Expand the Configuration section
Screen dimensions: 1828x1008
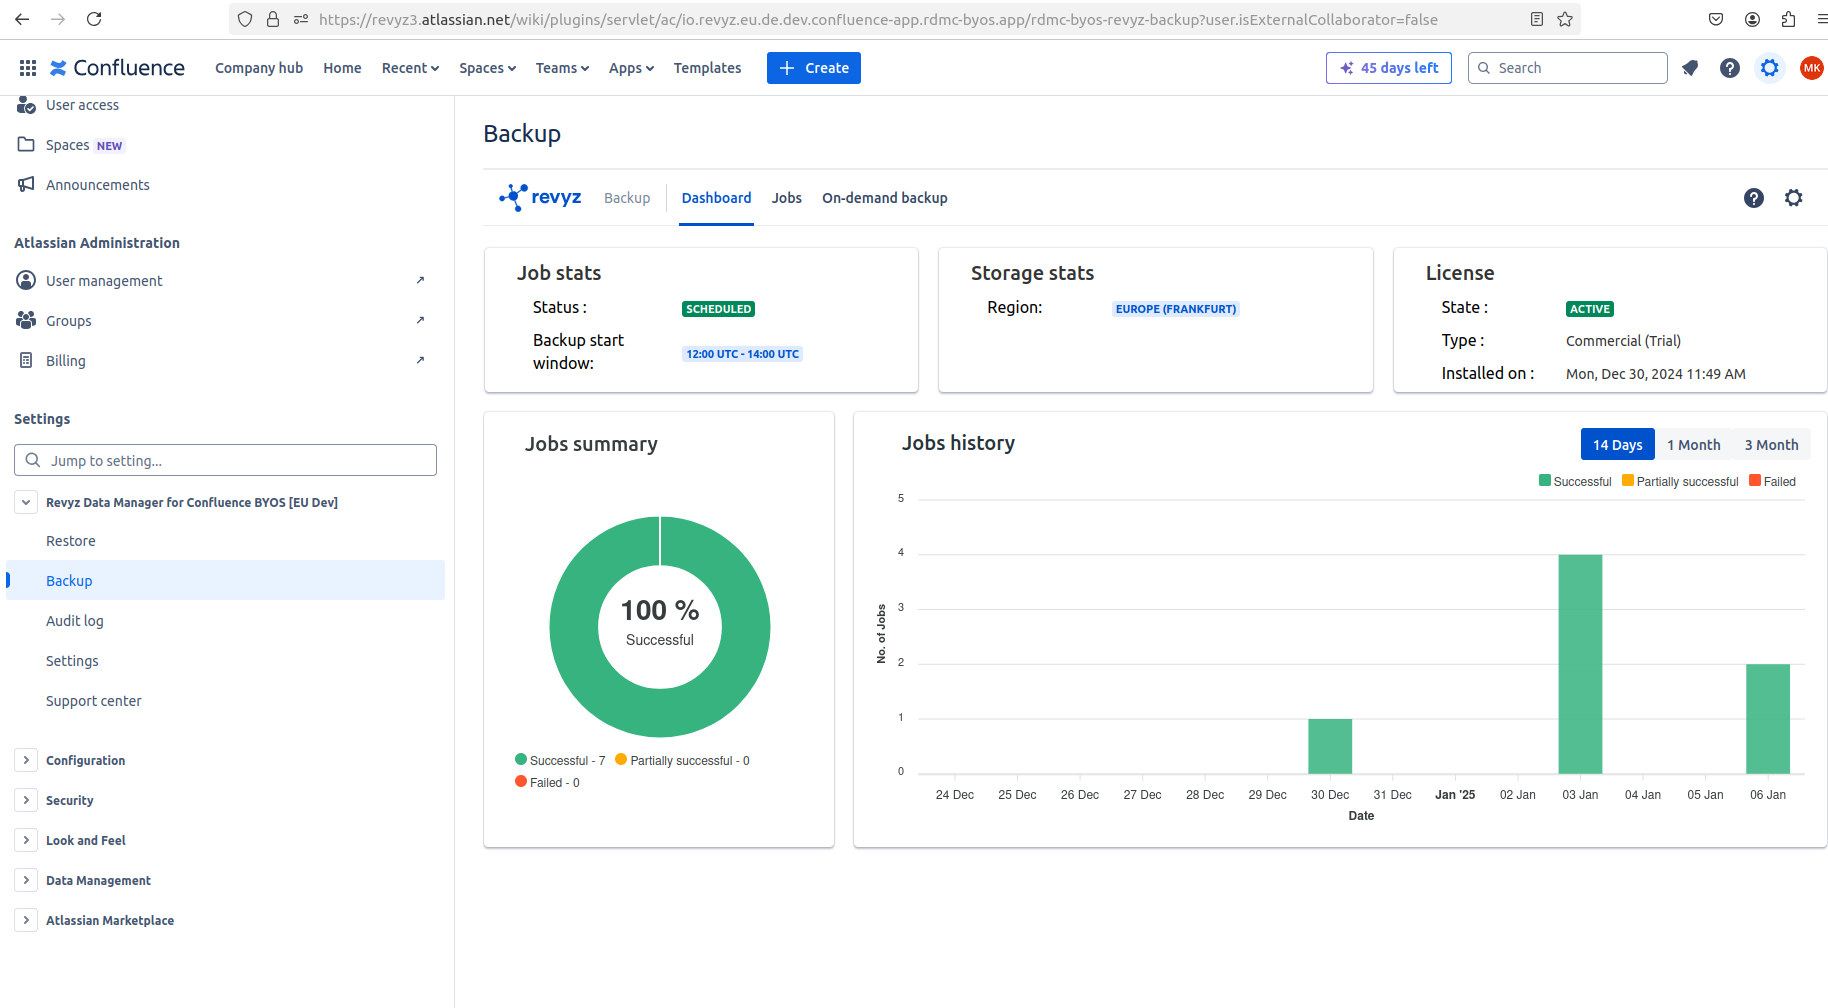coord(26,760)
